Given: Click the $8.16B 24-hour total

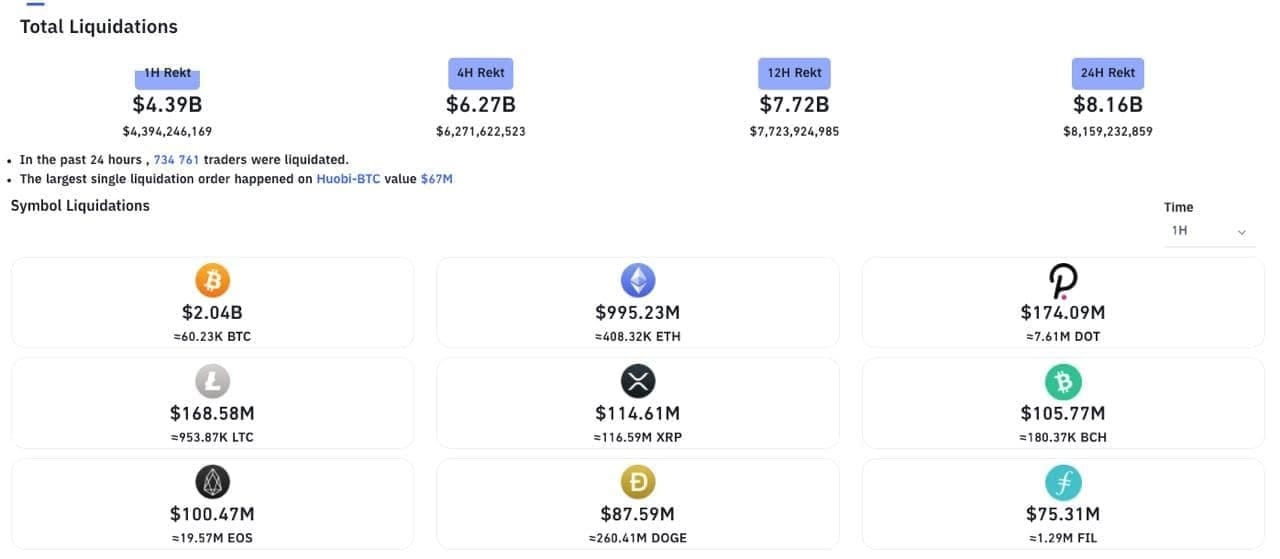Looking at the screenshot, I should coord(1107,105).
